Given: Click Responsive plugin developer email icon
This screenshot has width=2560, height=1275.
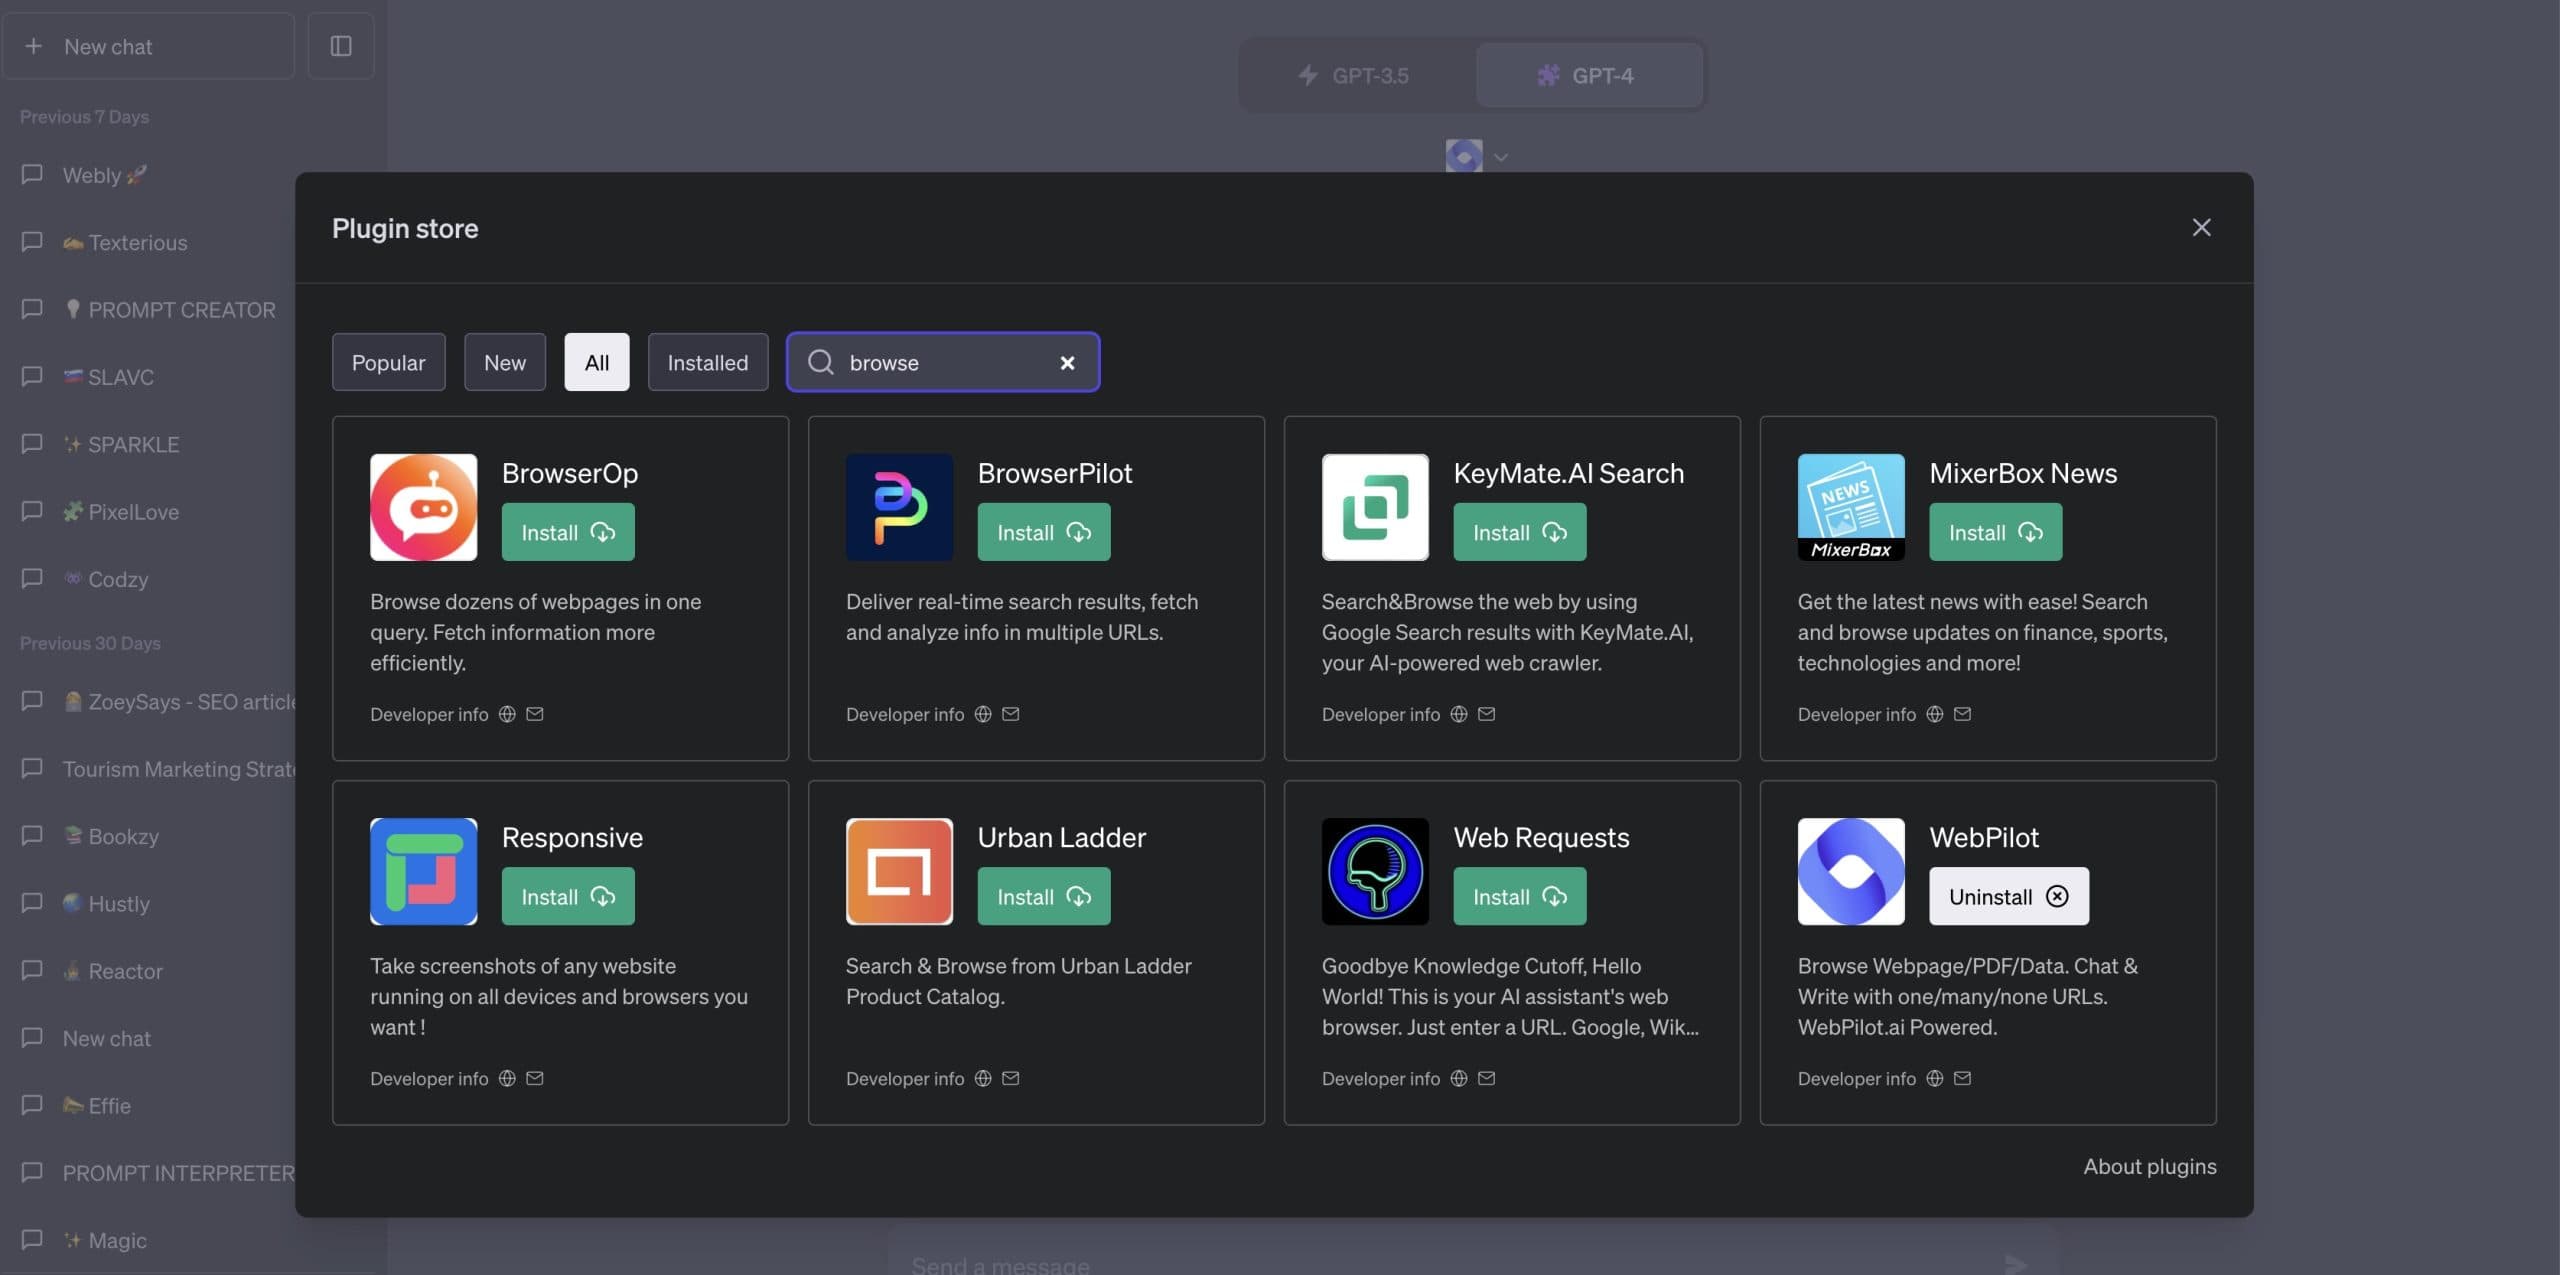Looking at the screenshot, I should (535, 1078).
